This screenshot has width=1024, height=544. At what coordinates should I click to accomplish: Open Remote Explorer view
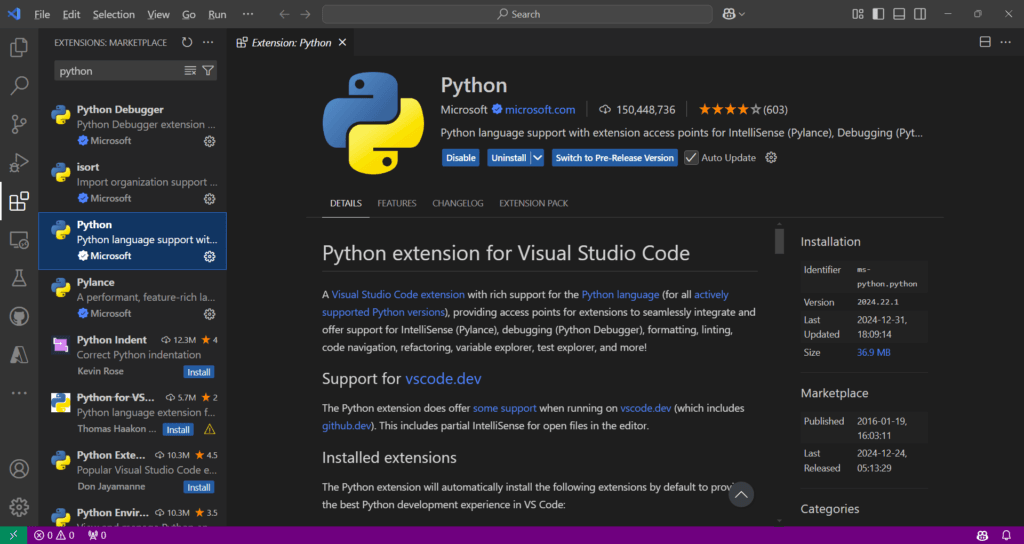tap(19, 240)
